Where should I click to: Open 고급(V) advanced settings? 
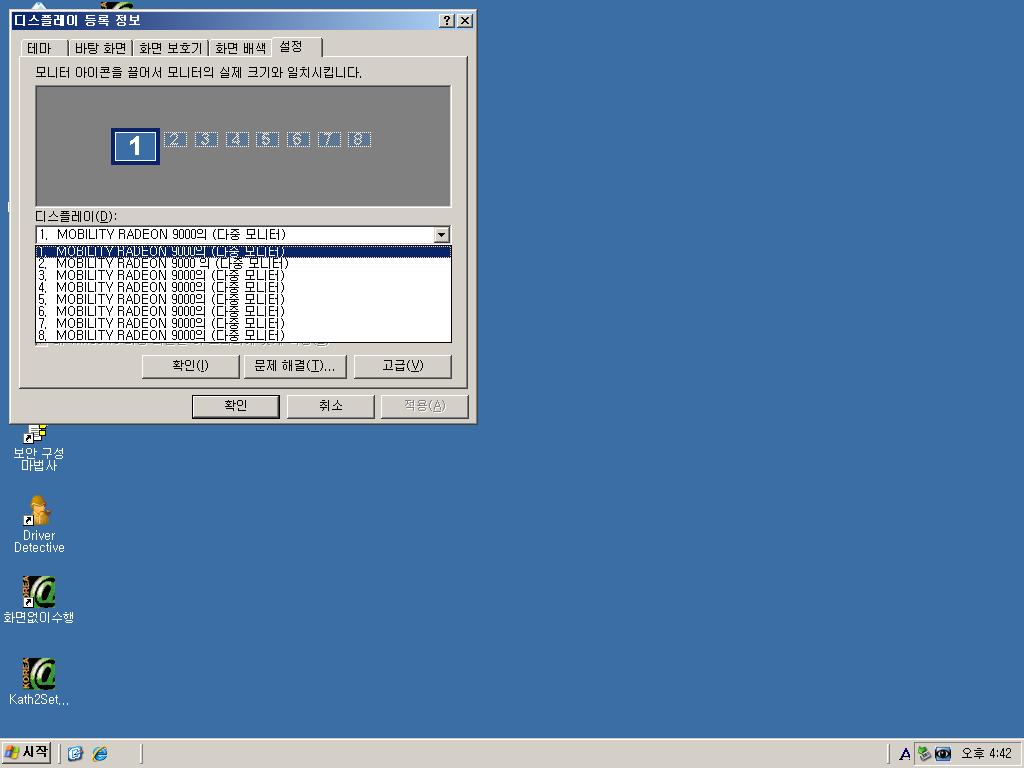tap(402, 366)
